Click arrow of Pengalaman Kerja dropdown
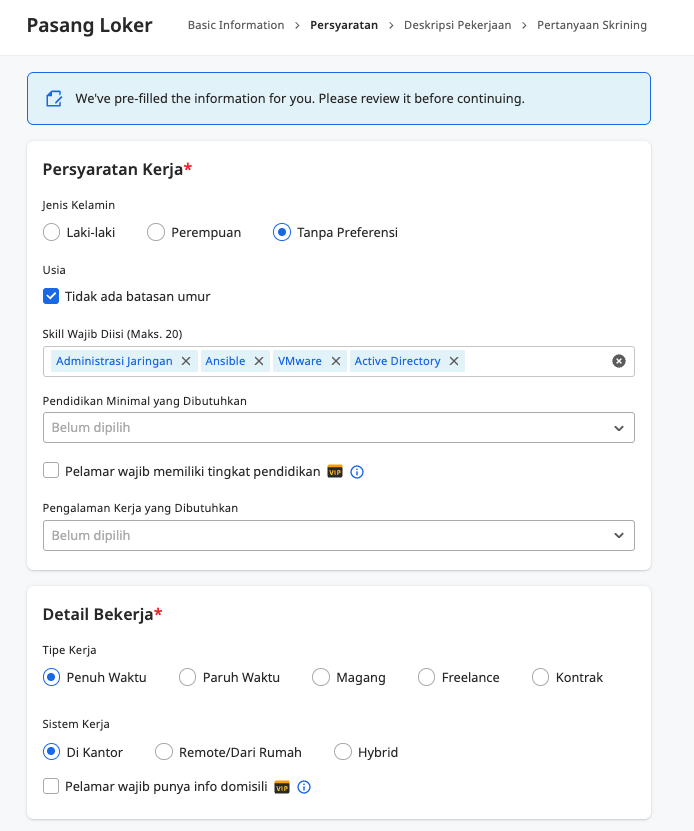694x831 pixels. [x=619, y=535]
